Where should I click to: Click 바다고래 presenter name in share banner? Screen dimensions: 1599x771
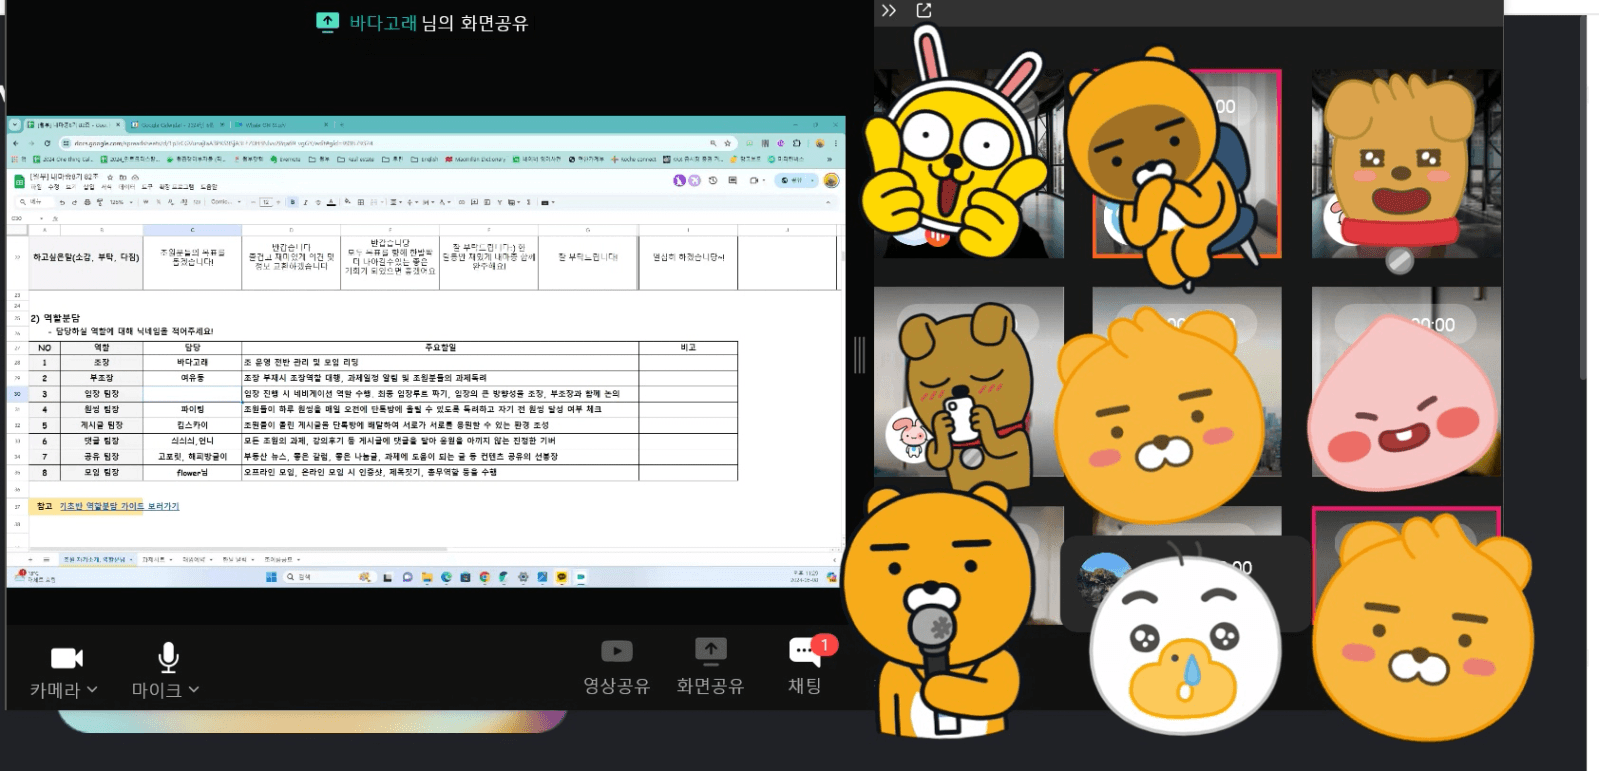382,22
